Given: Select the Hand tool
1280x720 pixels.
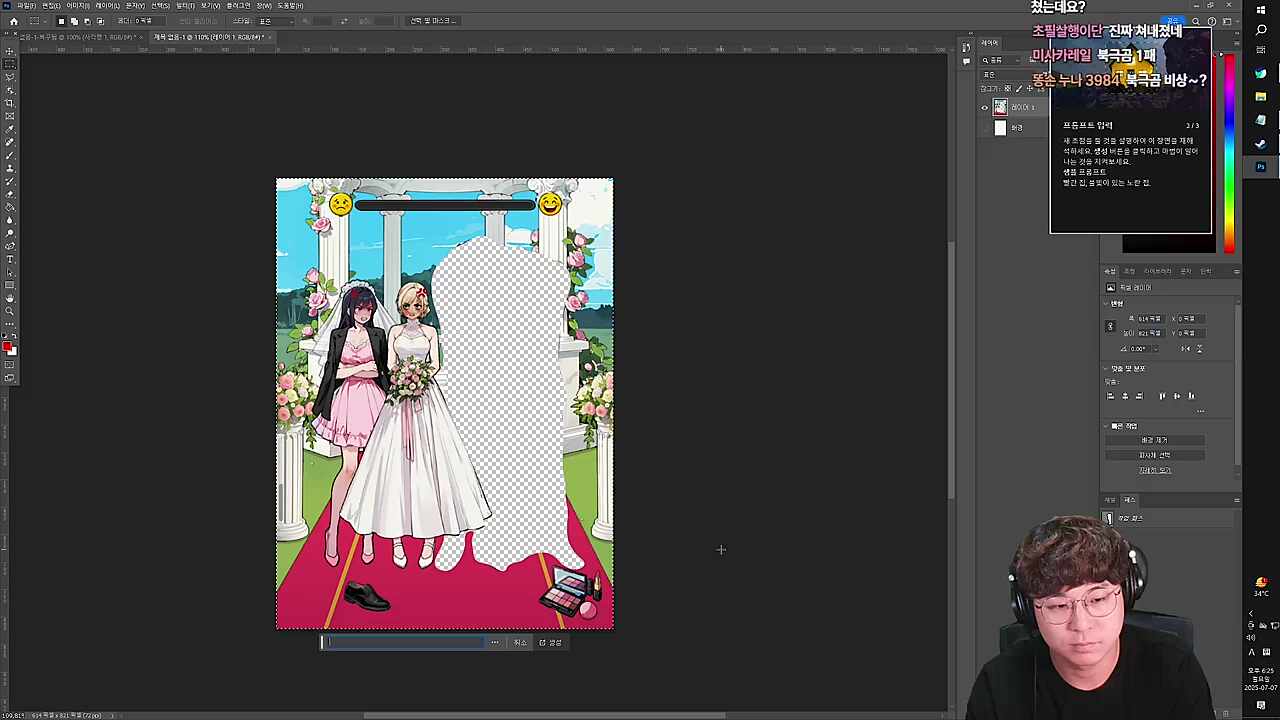Looking at the screenshot, I should [x=10, y=298].
